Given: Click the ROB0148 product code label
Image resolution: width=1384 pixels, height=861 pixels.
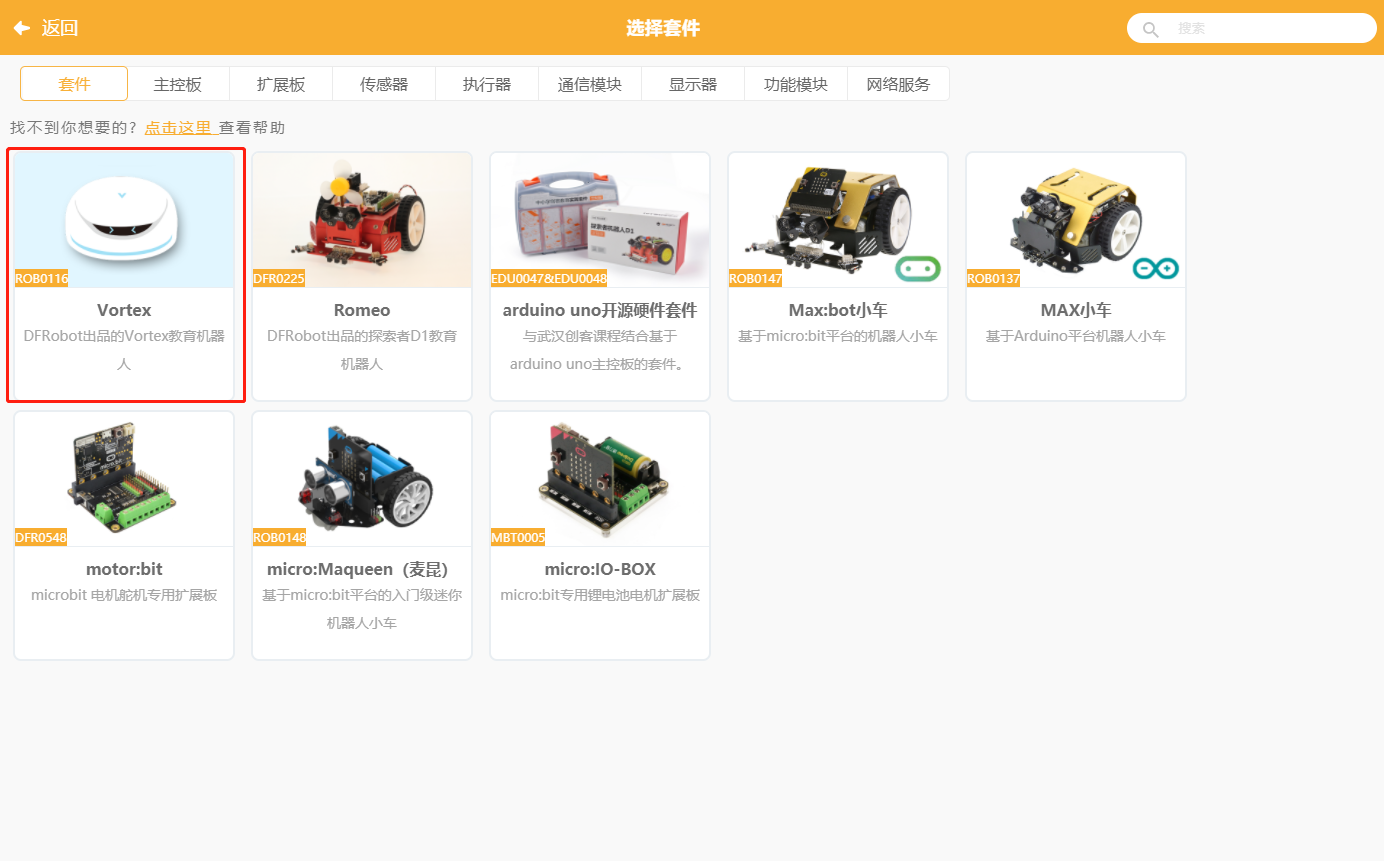Looking at the screenshot, I should pos(280,537).
